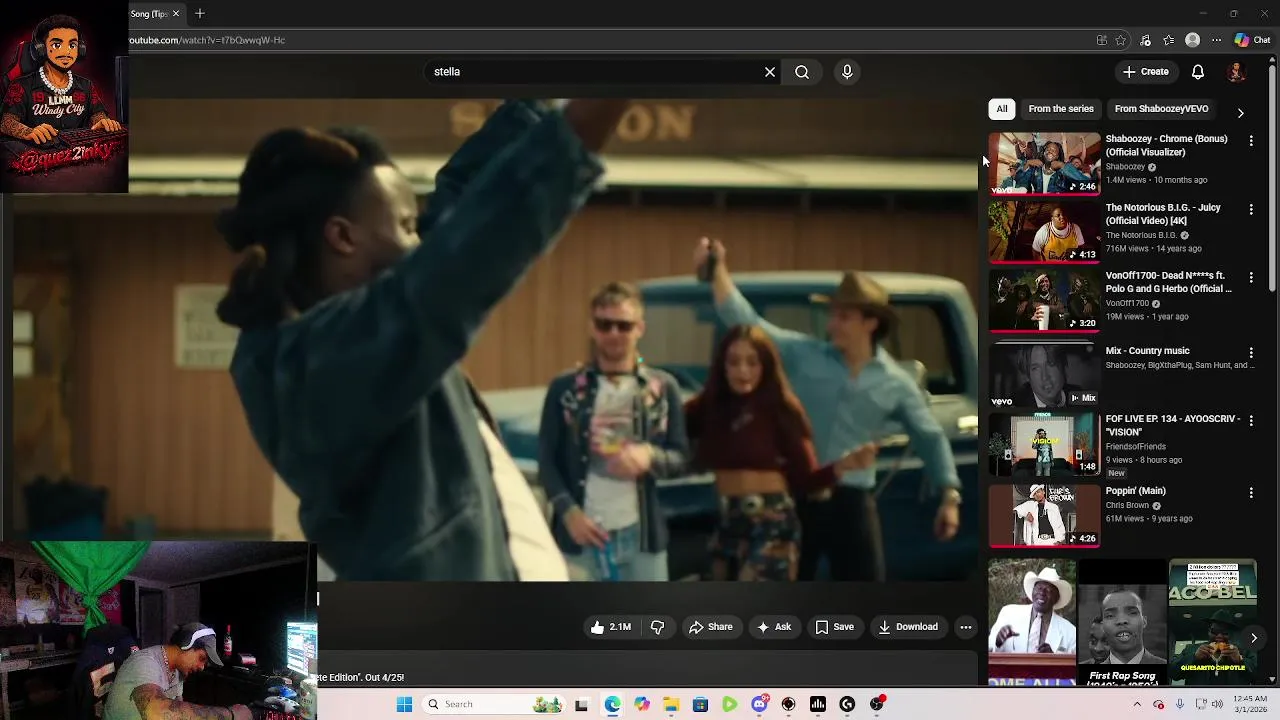This screenshot has height=720, width=1280.
Task: Open the 'Mix - Country music' playlist
Action: click(x=1147, y=351)
